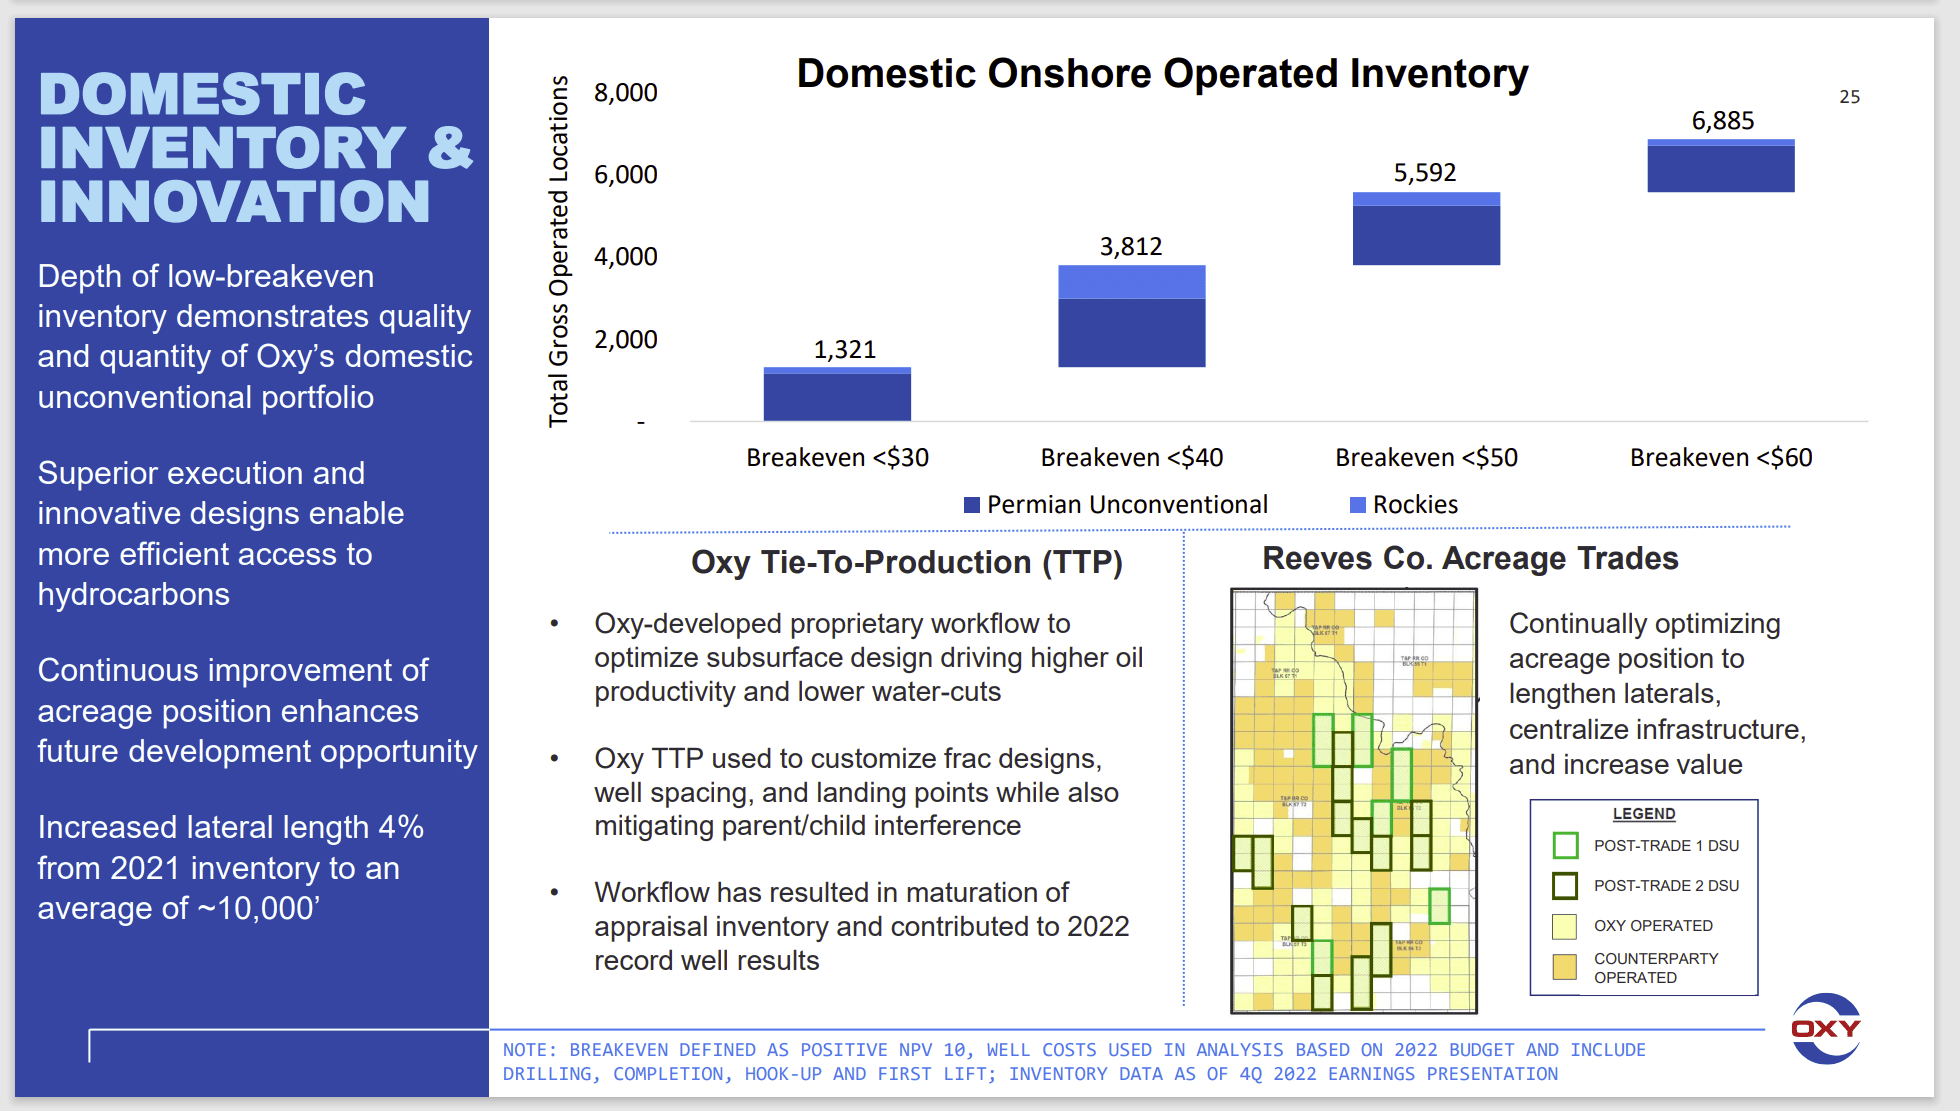Click the Breakeven <$40 axis label

(x=1132, y=458)
